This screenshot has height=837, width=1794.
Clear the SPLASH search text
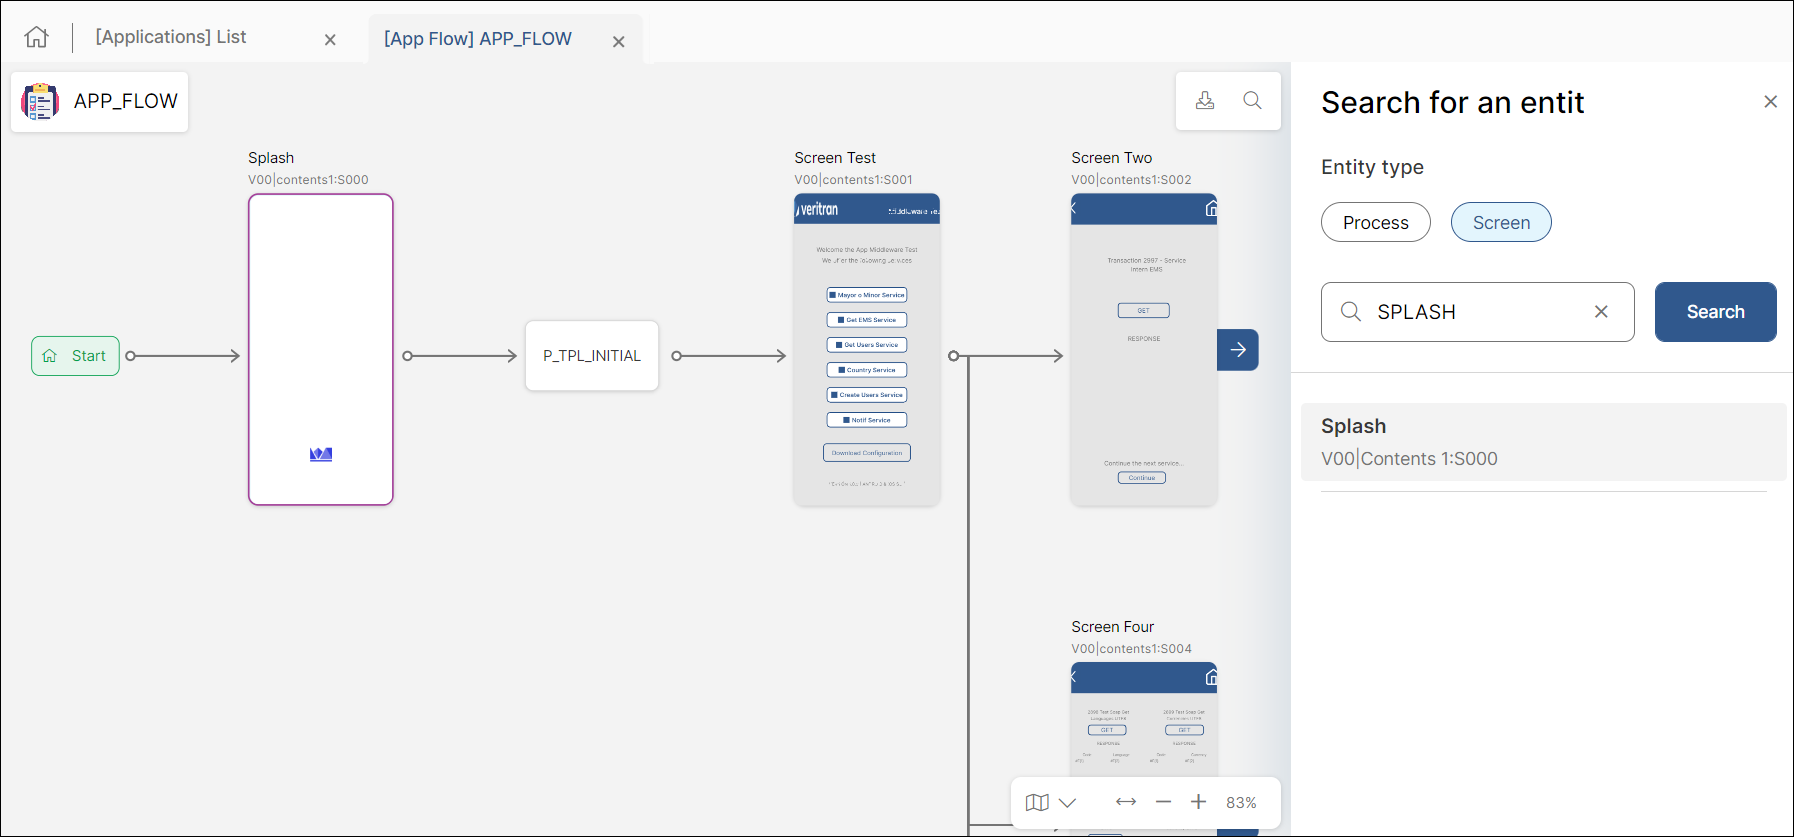1601,312
